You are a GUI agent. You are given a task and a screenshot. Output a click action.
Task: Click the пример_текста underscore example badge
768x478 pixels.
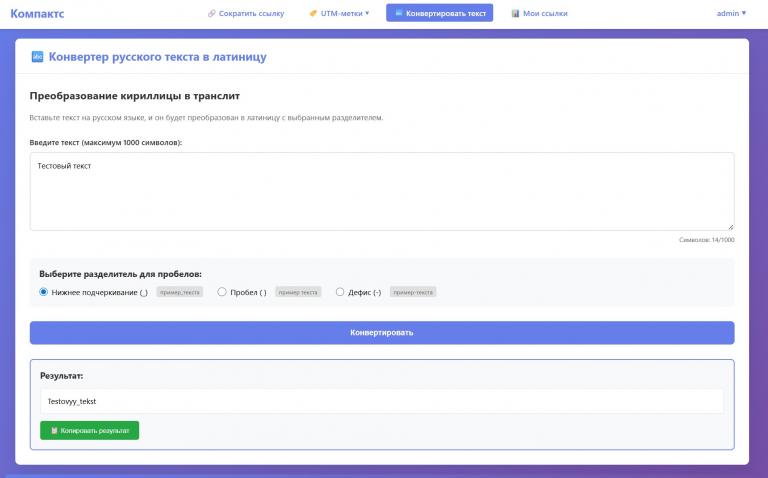(180, 292)
